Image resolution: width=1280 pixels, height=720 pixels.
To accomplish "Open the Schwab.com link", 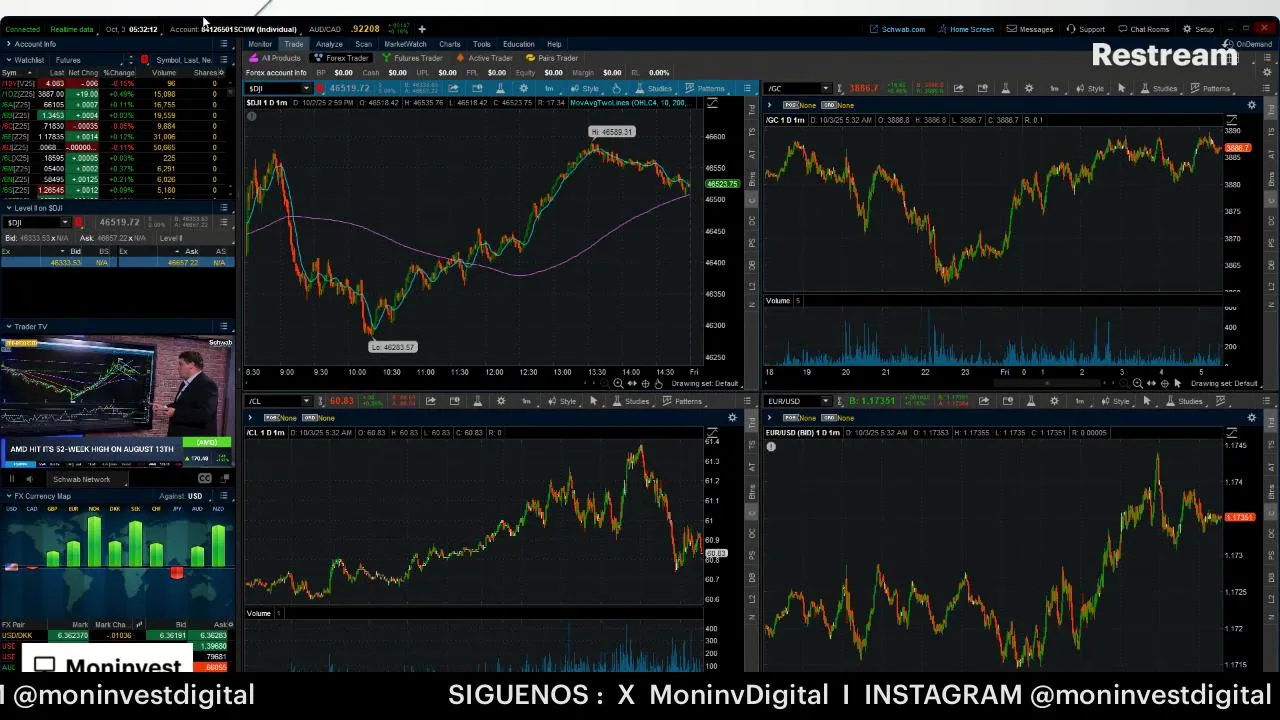I will click(x=898, y=29).
